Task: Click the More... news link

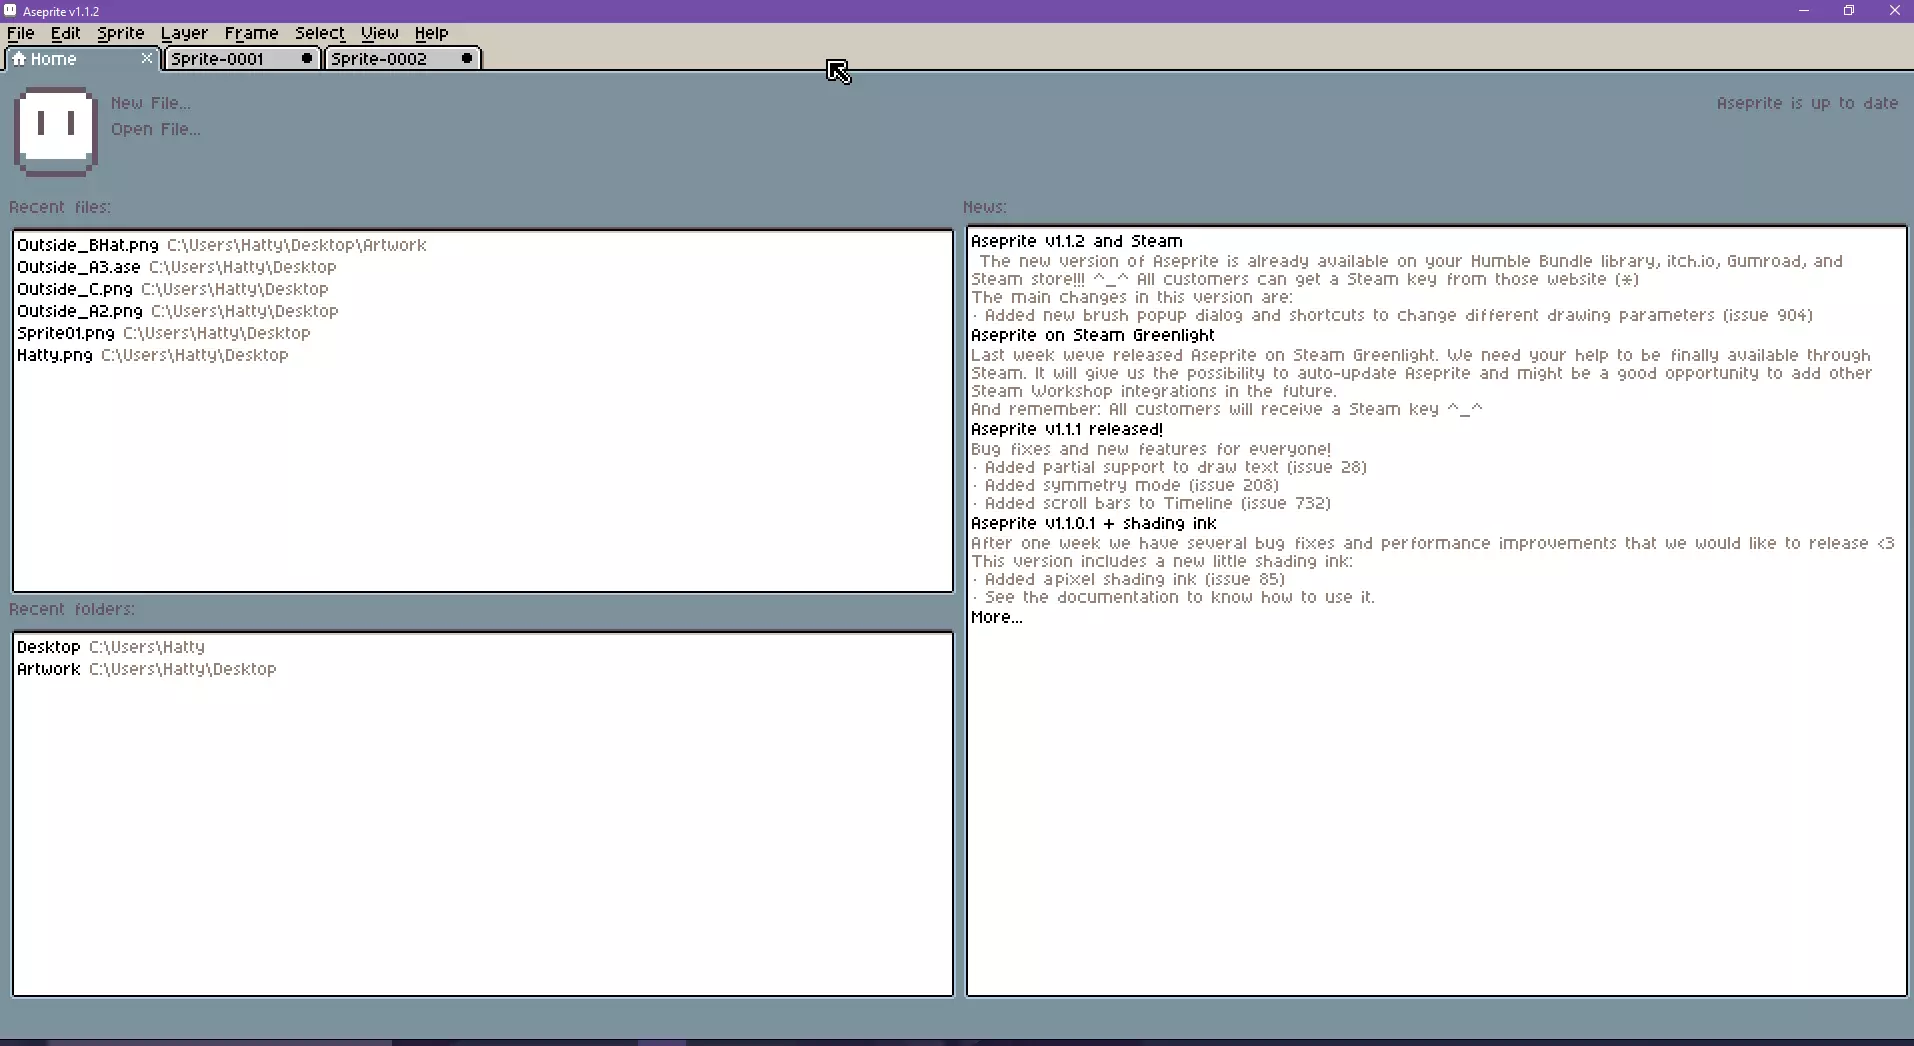Action: [x=997, y=617]
